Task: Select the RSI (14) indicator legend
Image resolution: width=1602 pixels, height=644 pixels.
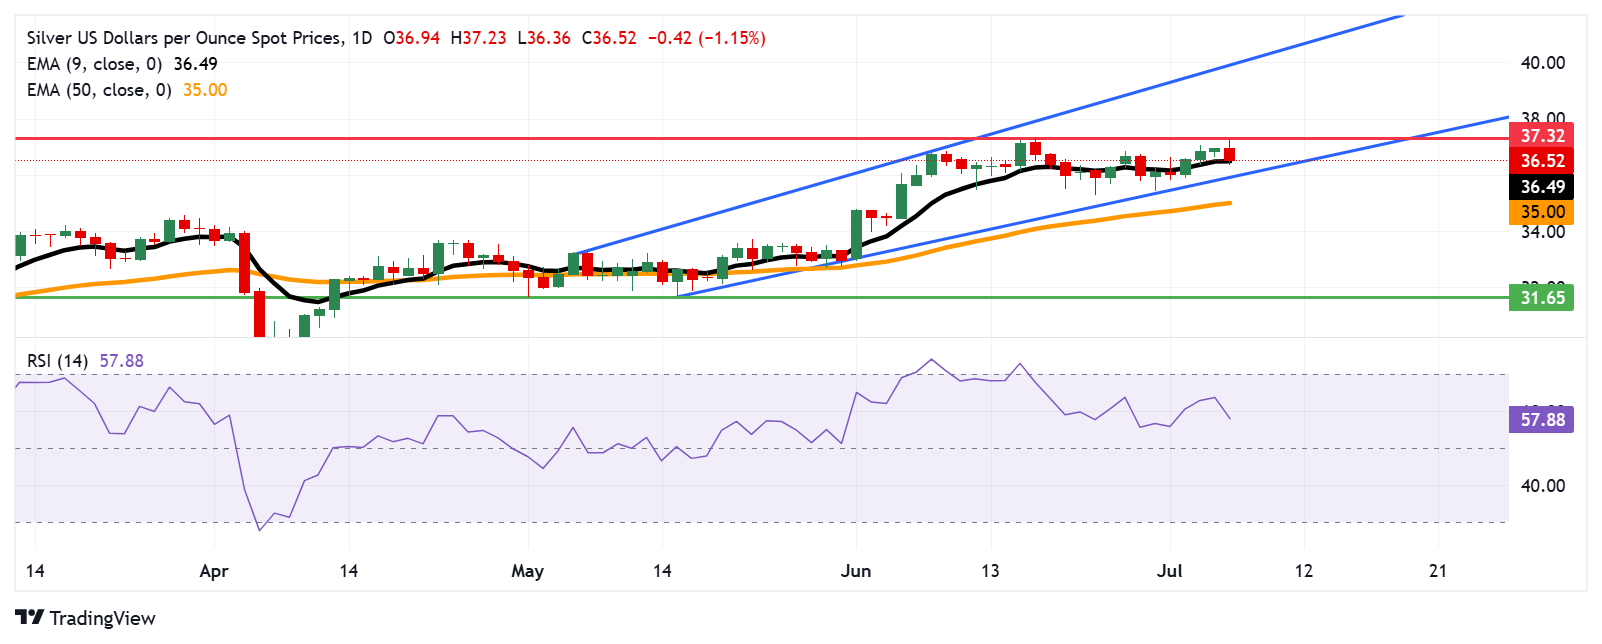Action: [x=57, y=361]
